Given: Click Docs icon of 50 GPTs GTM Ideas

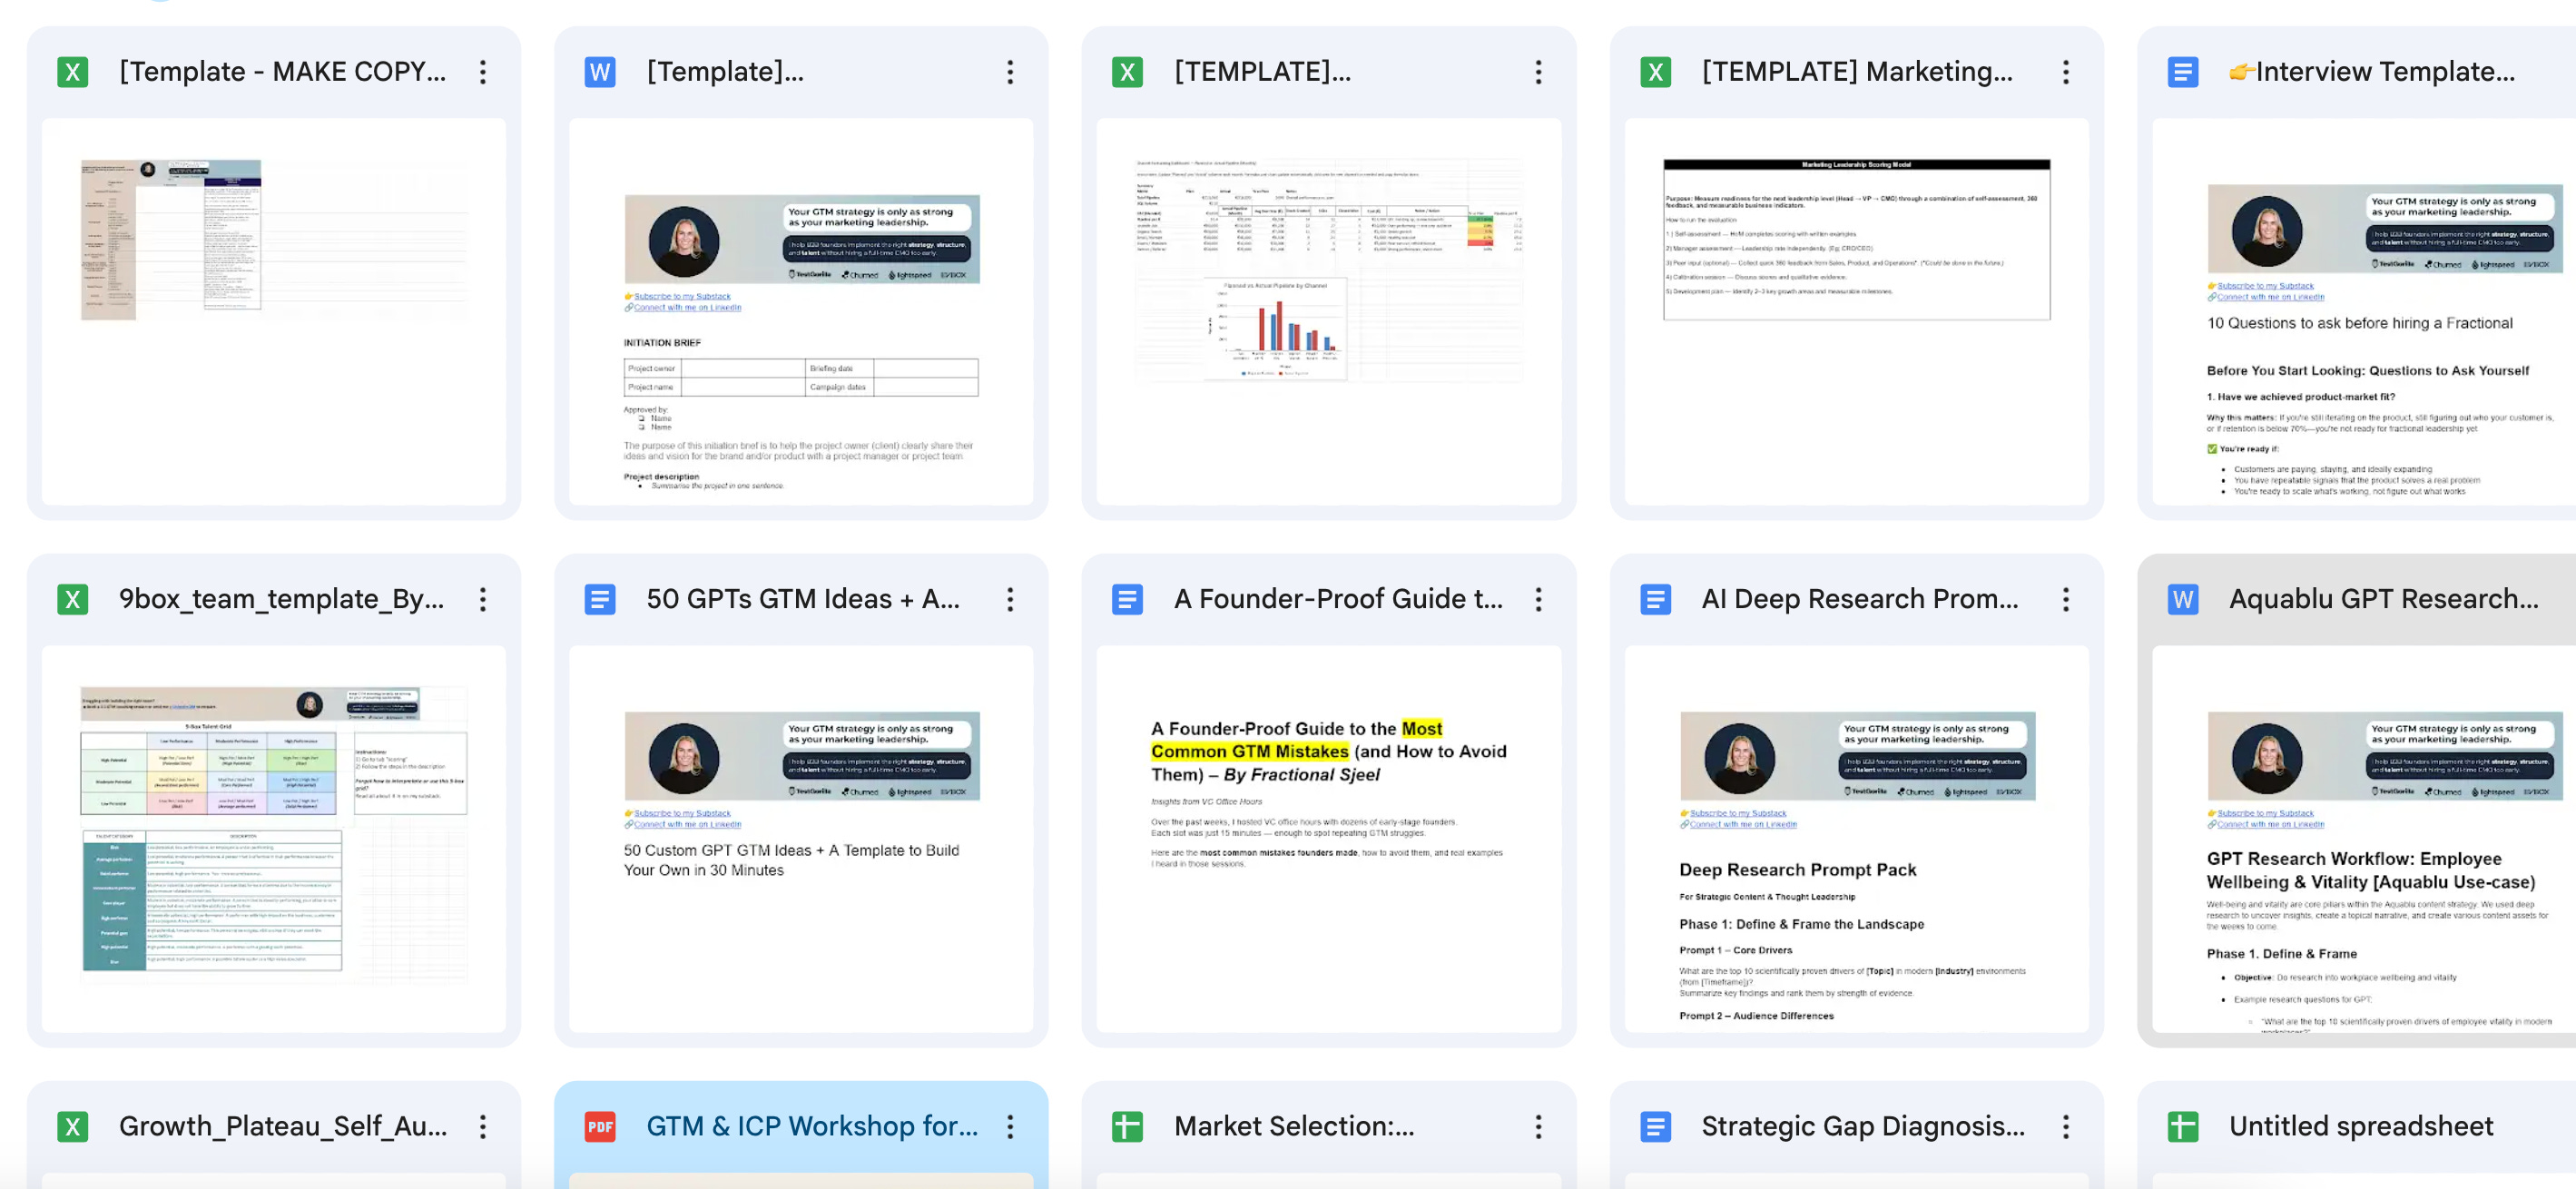Looking at the screenshot, I should (600, 599).
